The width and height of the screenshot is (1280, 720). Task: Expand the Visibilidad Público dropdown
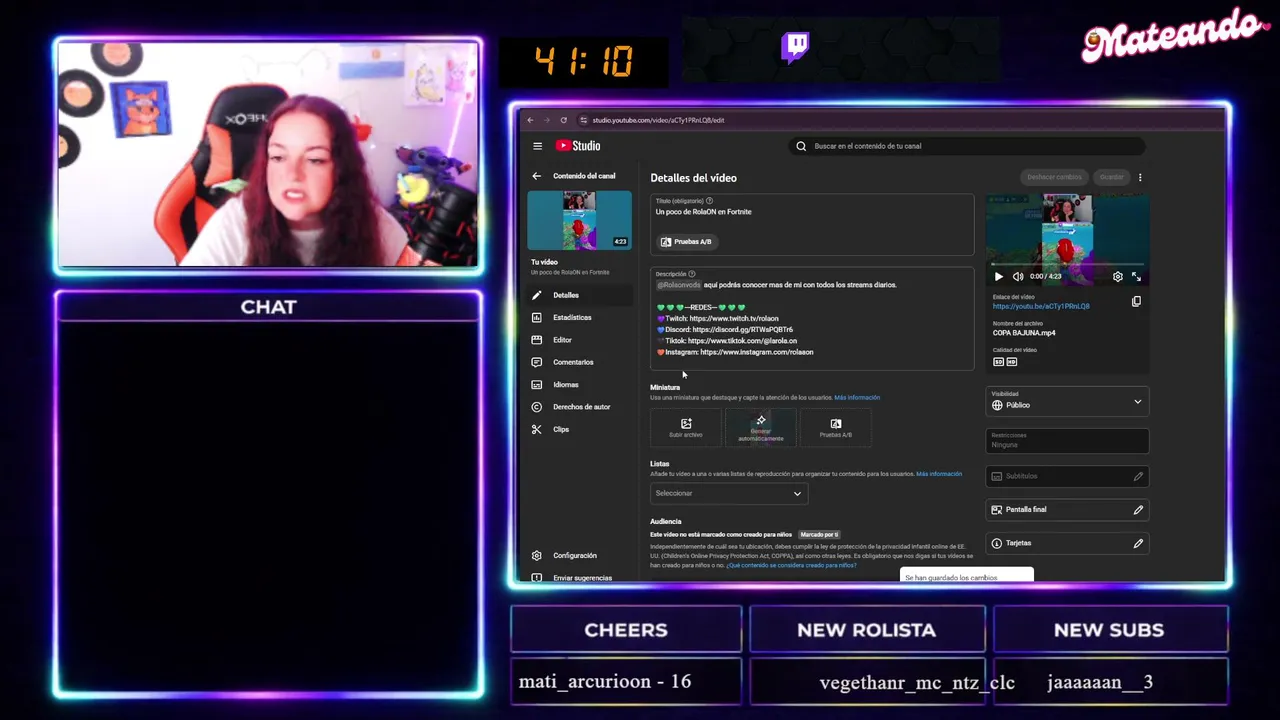pos(1067,401)
